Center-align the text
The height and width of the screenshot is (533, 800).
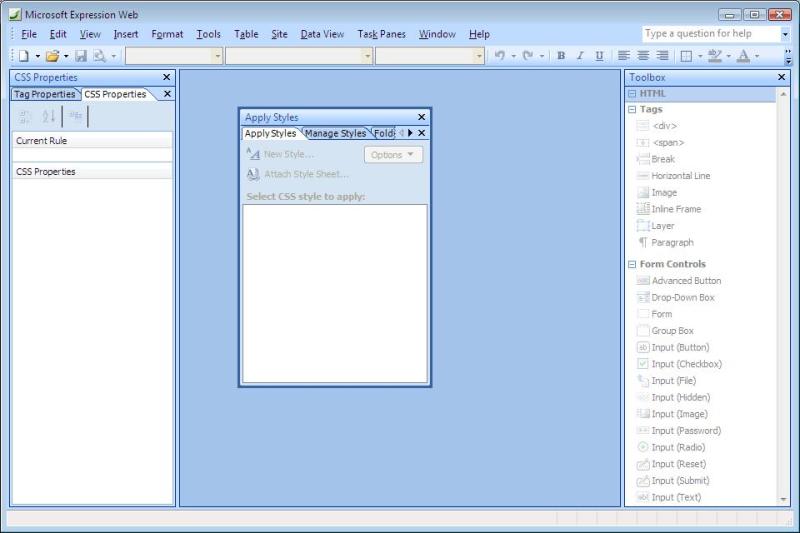pyautogui.click(x=643, y=56)
